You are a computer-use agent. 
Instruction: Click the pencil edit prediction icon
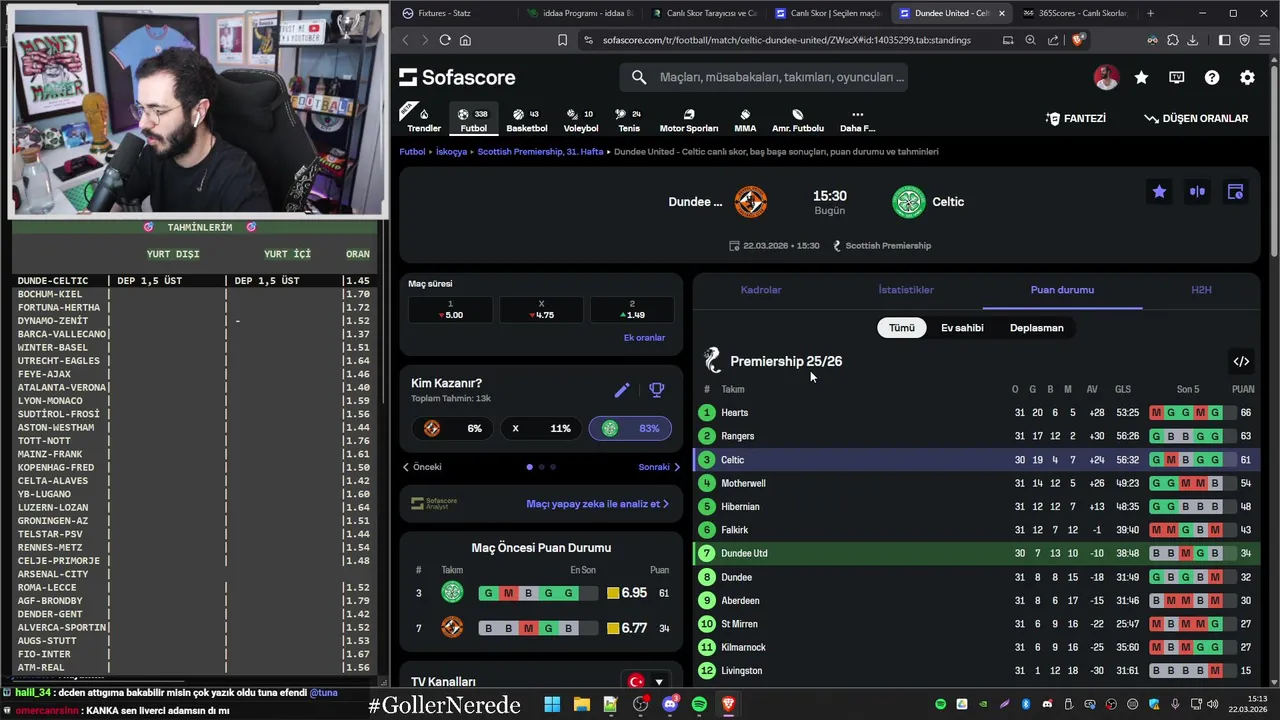[x=622, y=390]
